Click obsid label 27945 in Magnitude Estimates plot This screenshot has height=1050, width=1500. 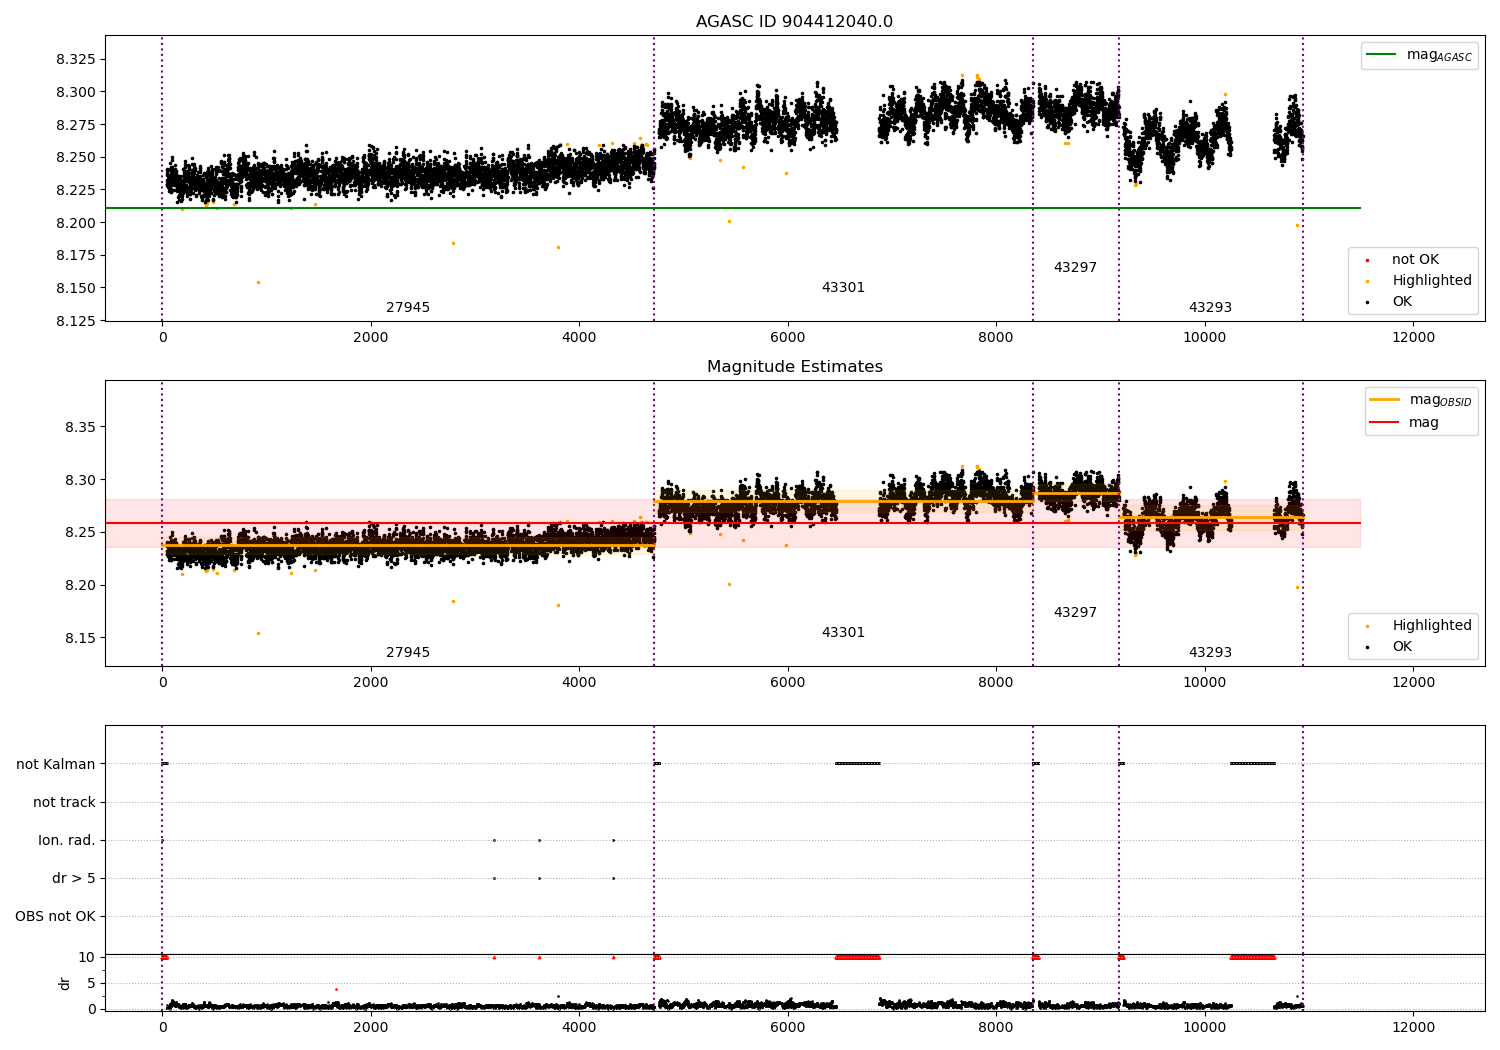(x=408, y=653)
